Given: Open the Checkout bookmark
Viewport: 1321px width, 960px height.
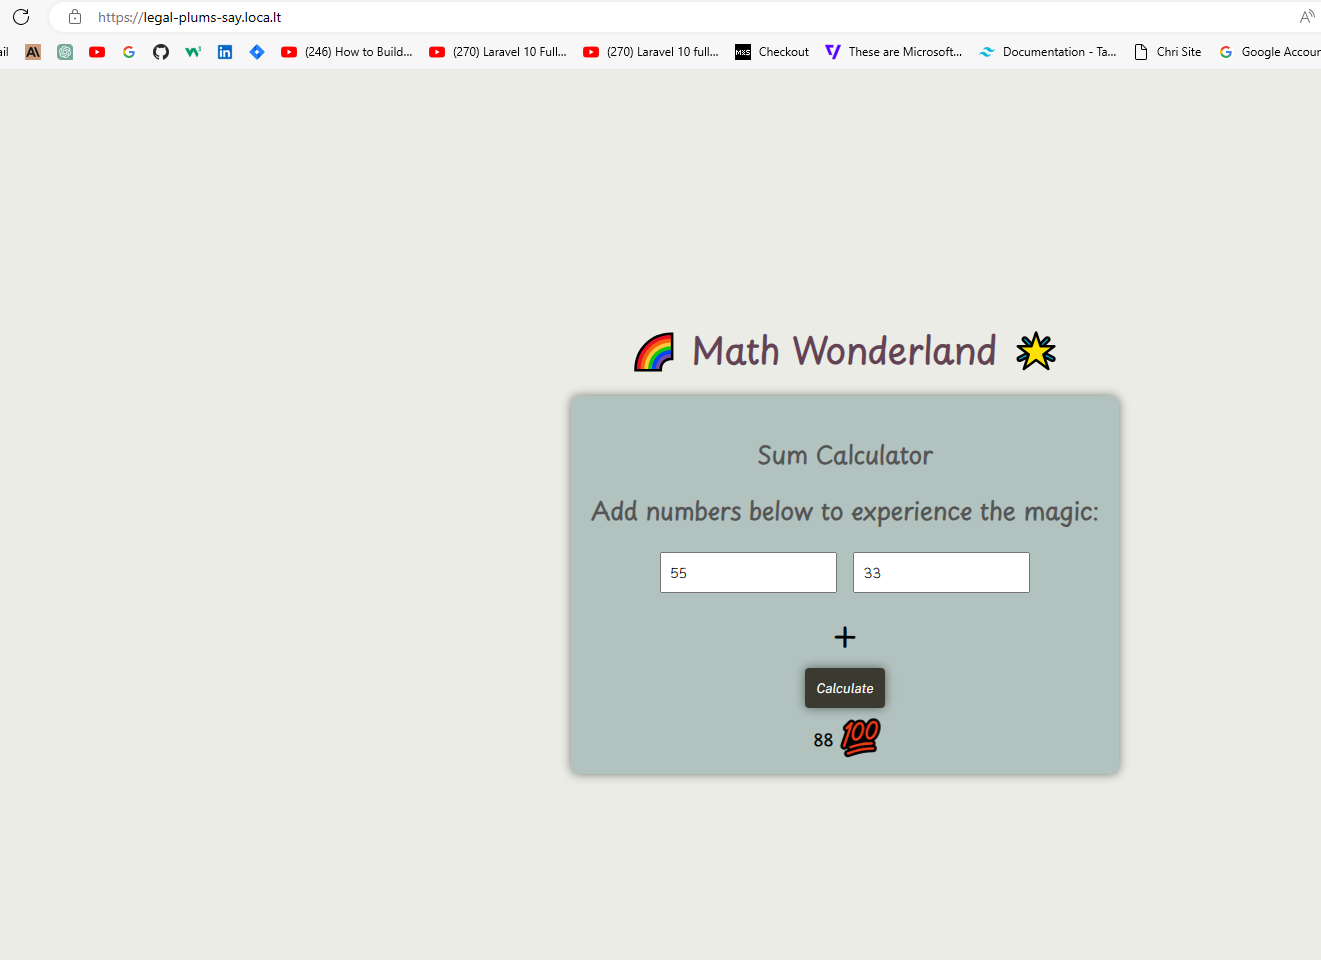Looking at the screenshot, I should (772, 52).
